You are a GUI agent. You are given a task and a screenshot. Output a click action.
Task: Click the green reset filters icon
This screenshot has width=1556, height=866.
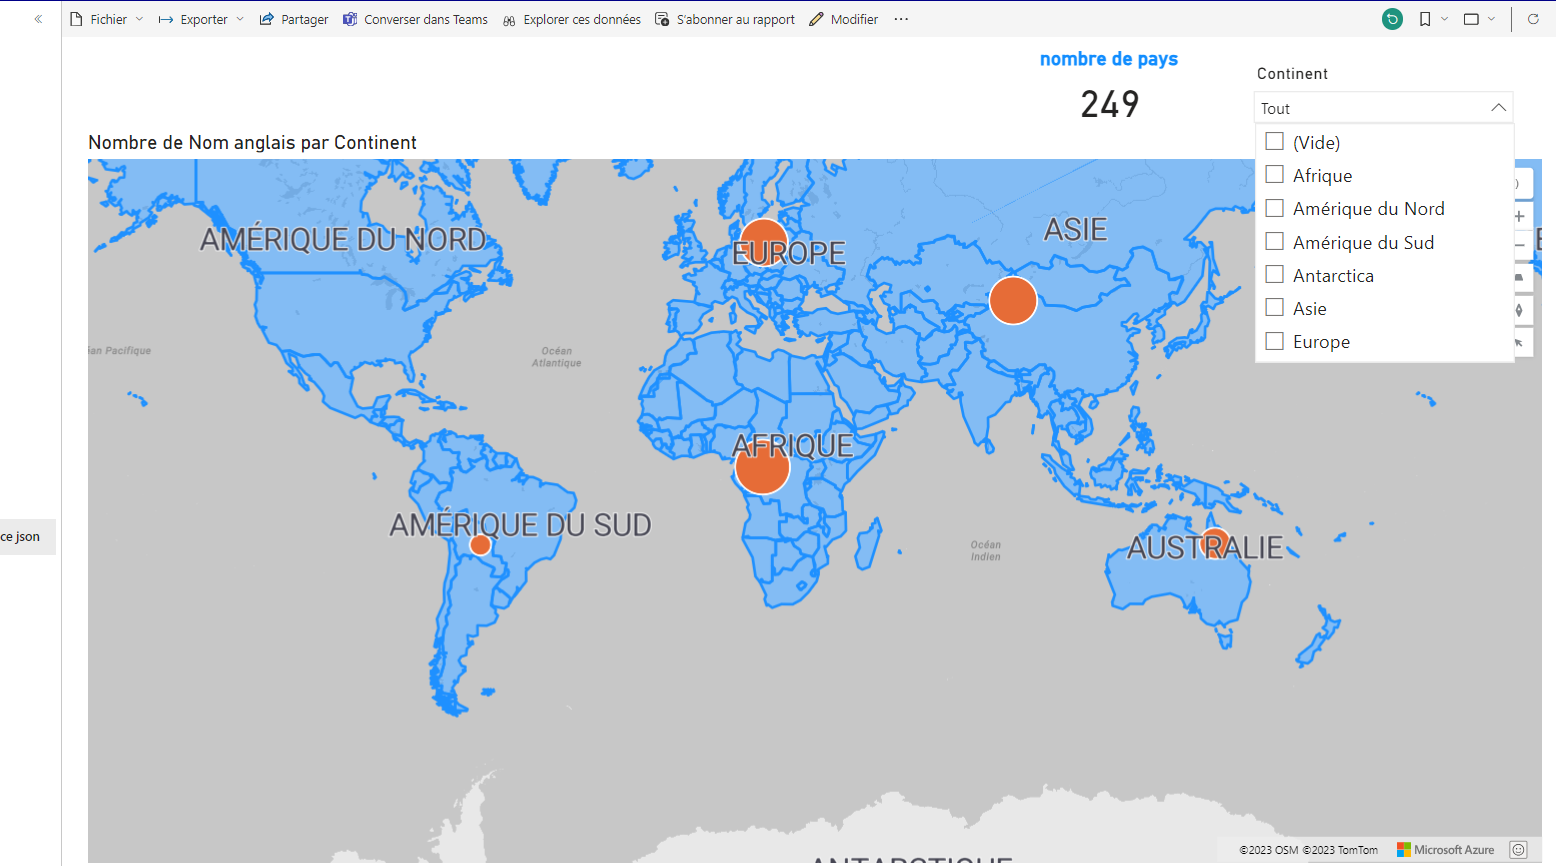pos(1392,18)
